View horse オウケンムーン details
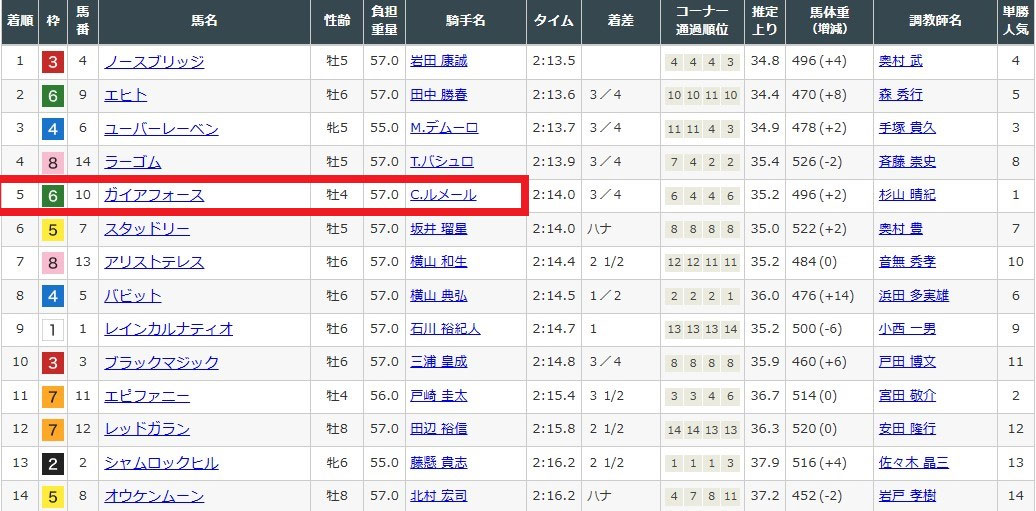Viewport: 1036px width, 511px height. pos(154,496)
